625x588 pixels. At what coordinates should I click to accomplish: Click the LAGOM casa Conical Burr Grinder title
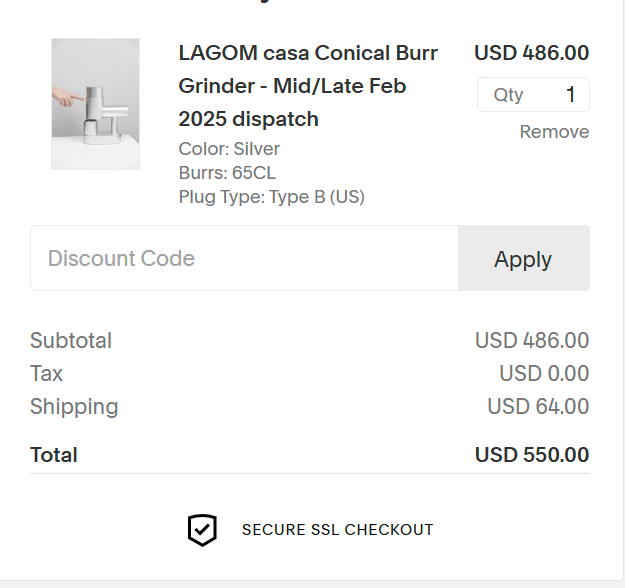308,86
